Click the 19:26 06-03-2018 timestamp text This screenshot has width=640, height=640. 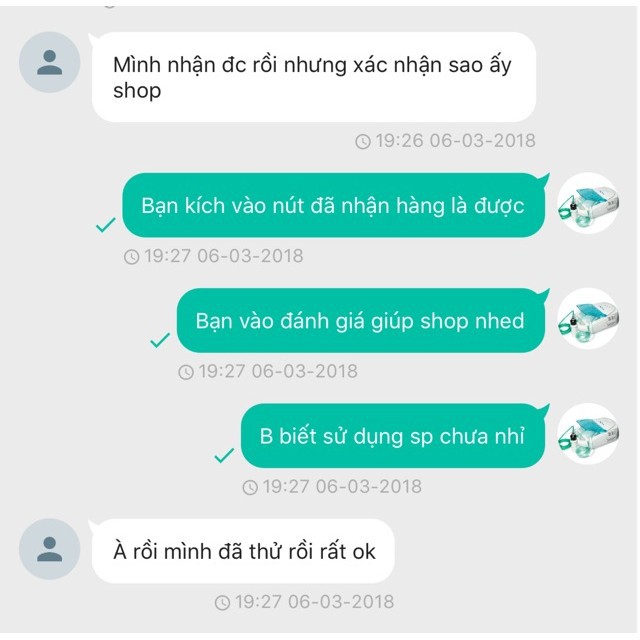coord(455,141)
